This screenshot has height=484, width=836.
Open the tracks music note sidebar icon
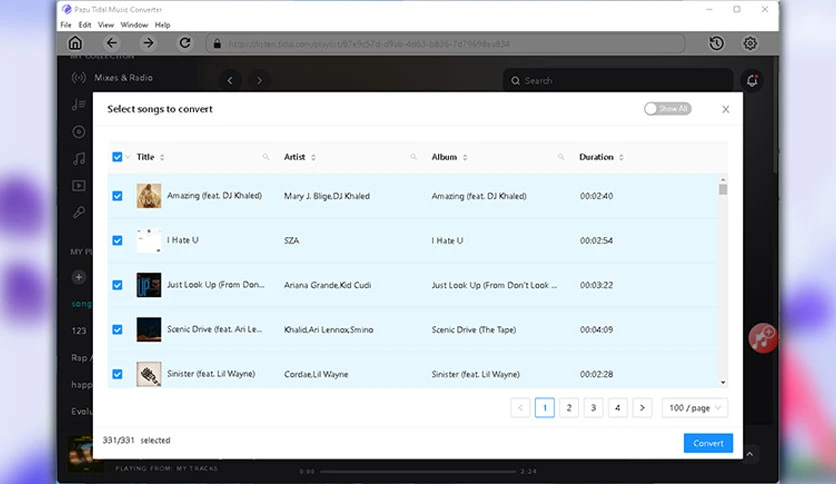coord(79,158)
